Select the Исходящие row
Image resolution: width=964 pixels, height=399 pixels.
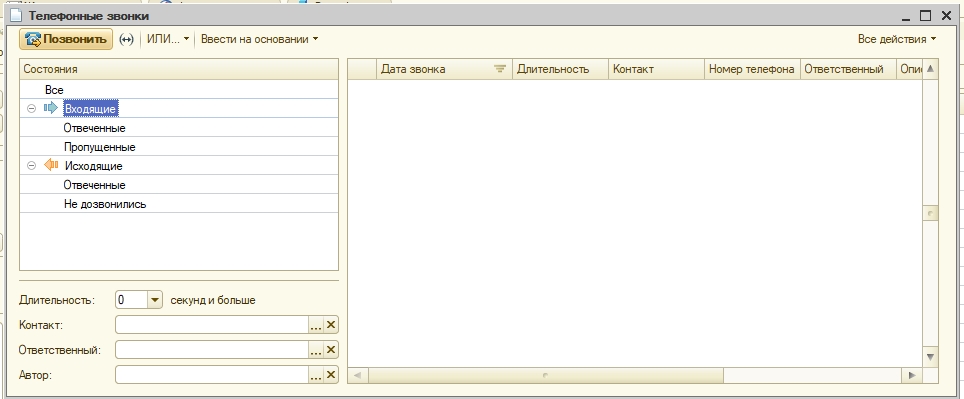[179, 166]
